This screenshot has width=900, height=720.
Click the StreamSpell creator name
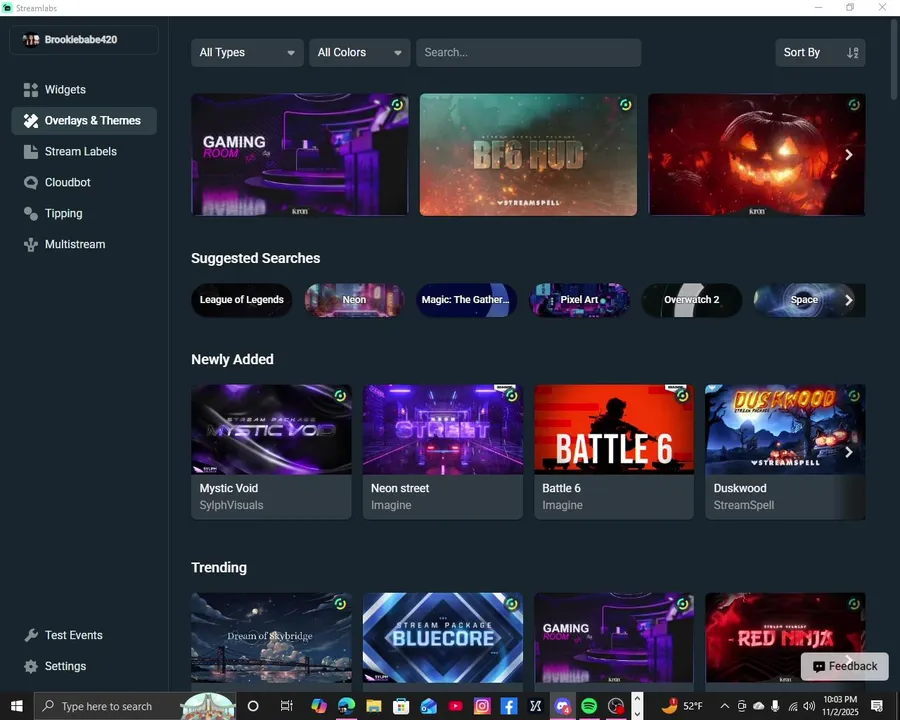click(x=744, y=506)
